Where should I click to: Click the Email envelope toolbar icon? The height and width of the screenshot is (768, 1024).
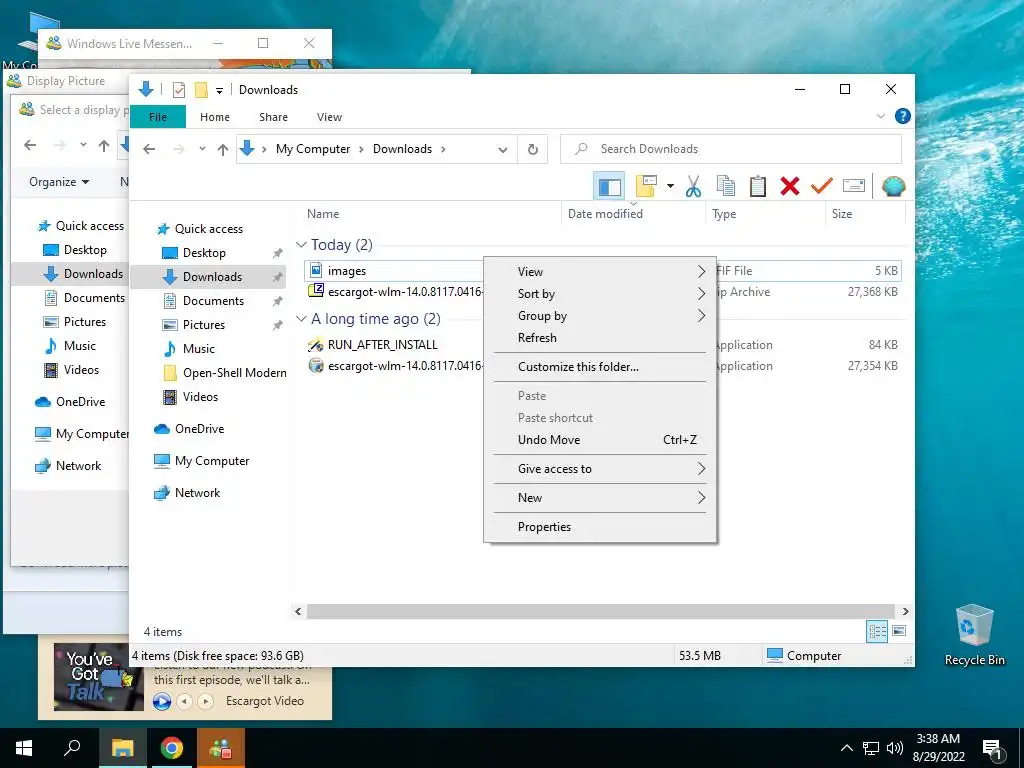(854, 186)
